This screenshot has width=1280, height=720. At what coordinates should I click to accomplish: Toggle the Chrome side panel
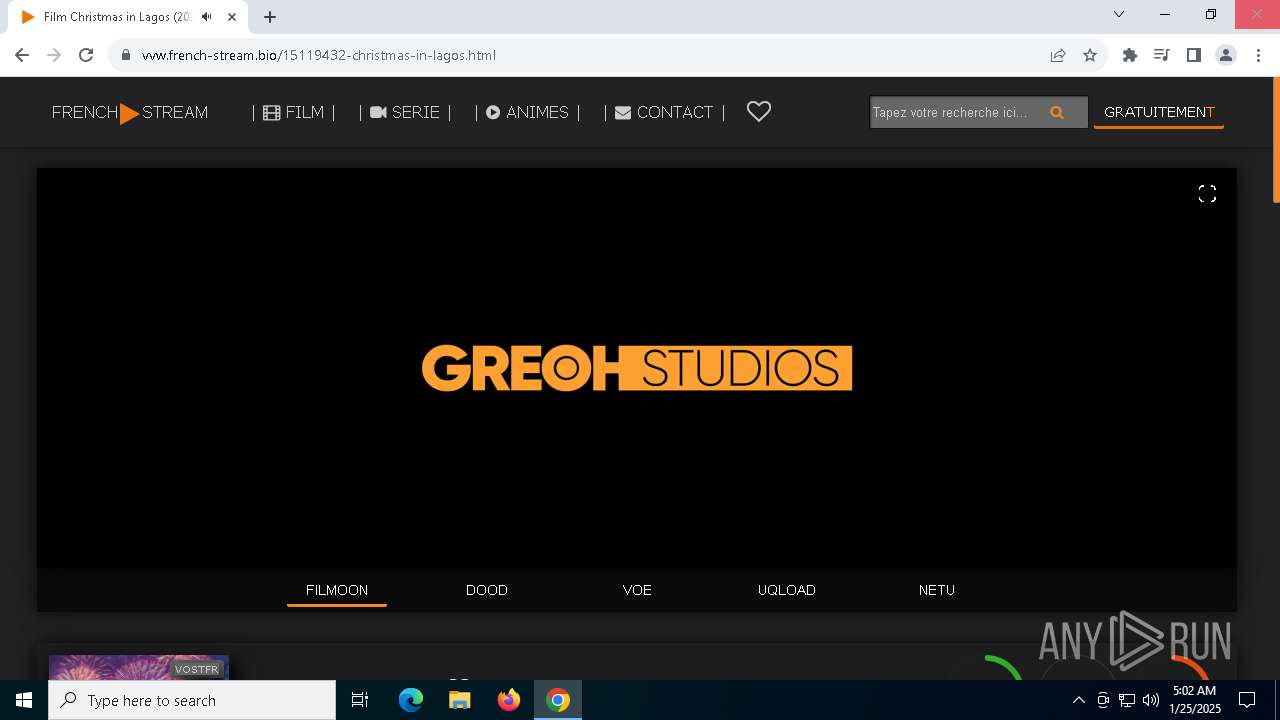coord(1194,55)
